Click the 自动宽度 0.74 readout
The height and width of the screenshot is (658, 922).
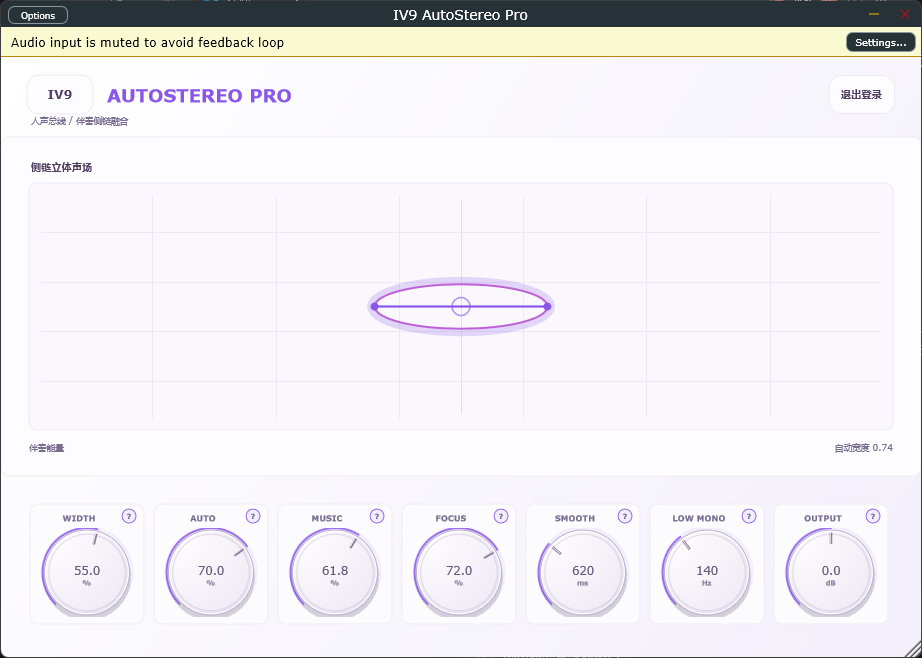[x=863, y=448]
